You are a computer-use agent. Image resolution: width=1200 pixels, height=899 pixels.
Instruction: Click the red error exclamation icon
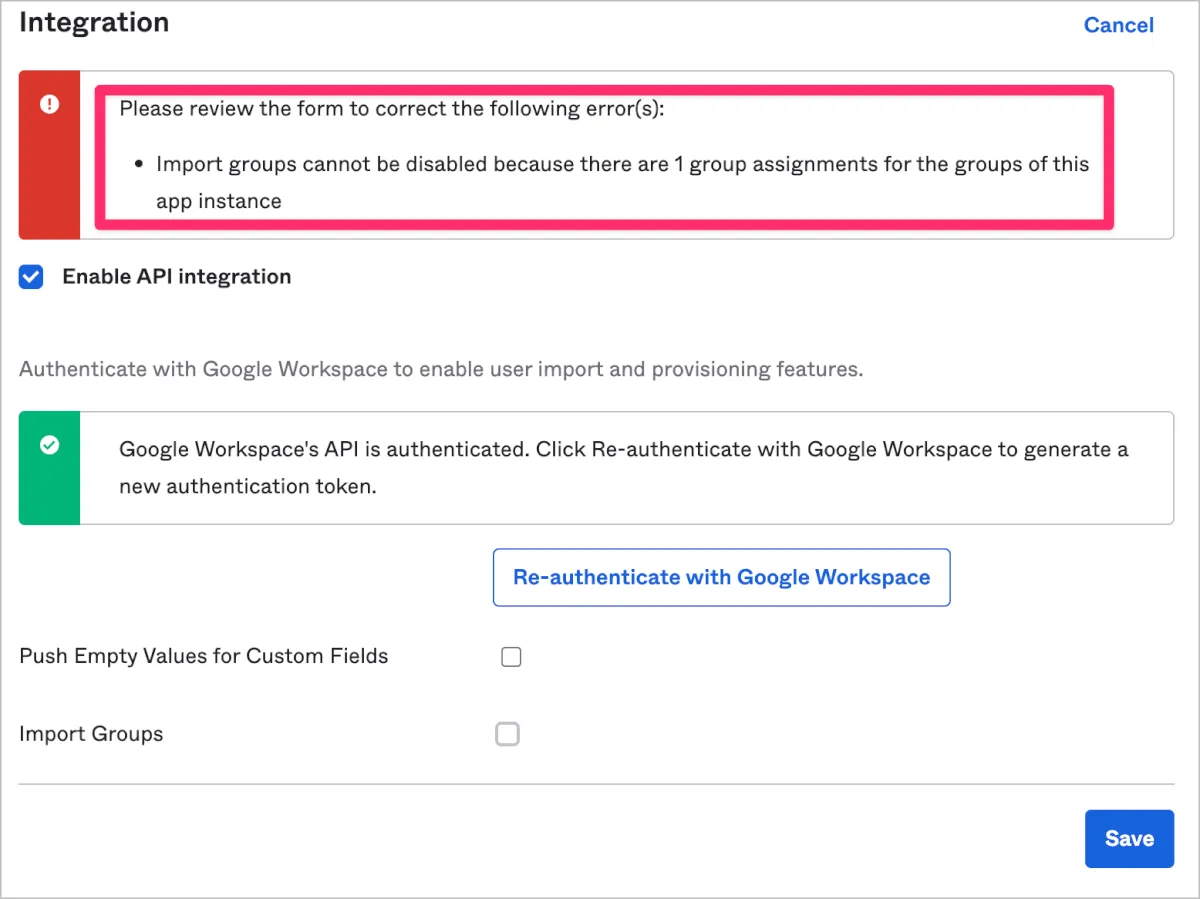(x=49, y=104)
